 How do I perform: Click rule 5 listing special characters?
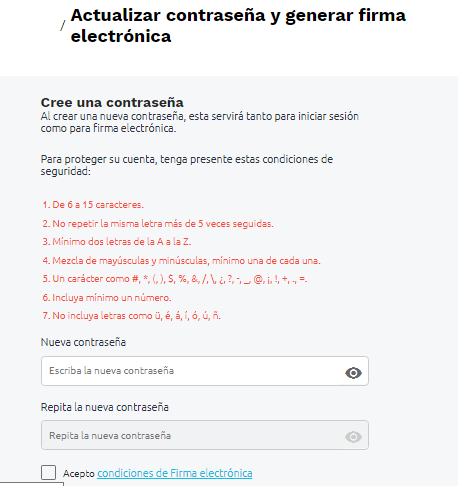coord(175,279)
